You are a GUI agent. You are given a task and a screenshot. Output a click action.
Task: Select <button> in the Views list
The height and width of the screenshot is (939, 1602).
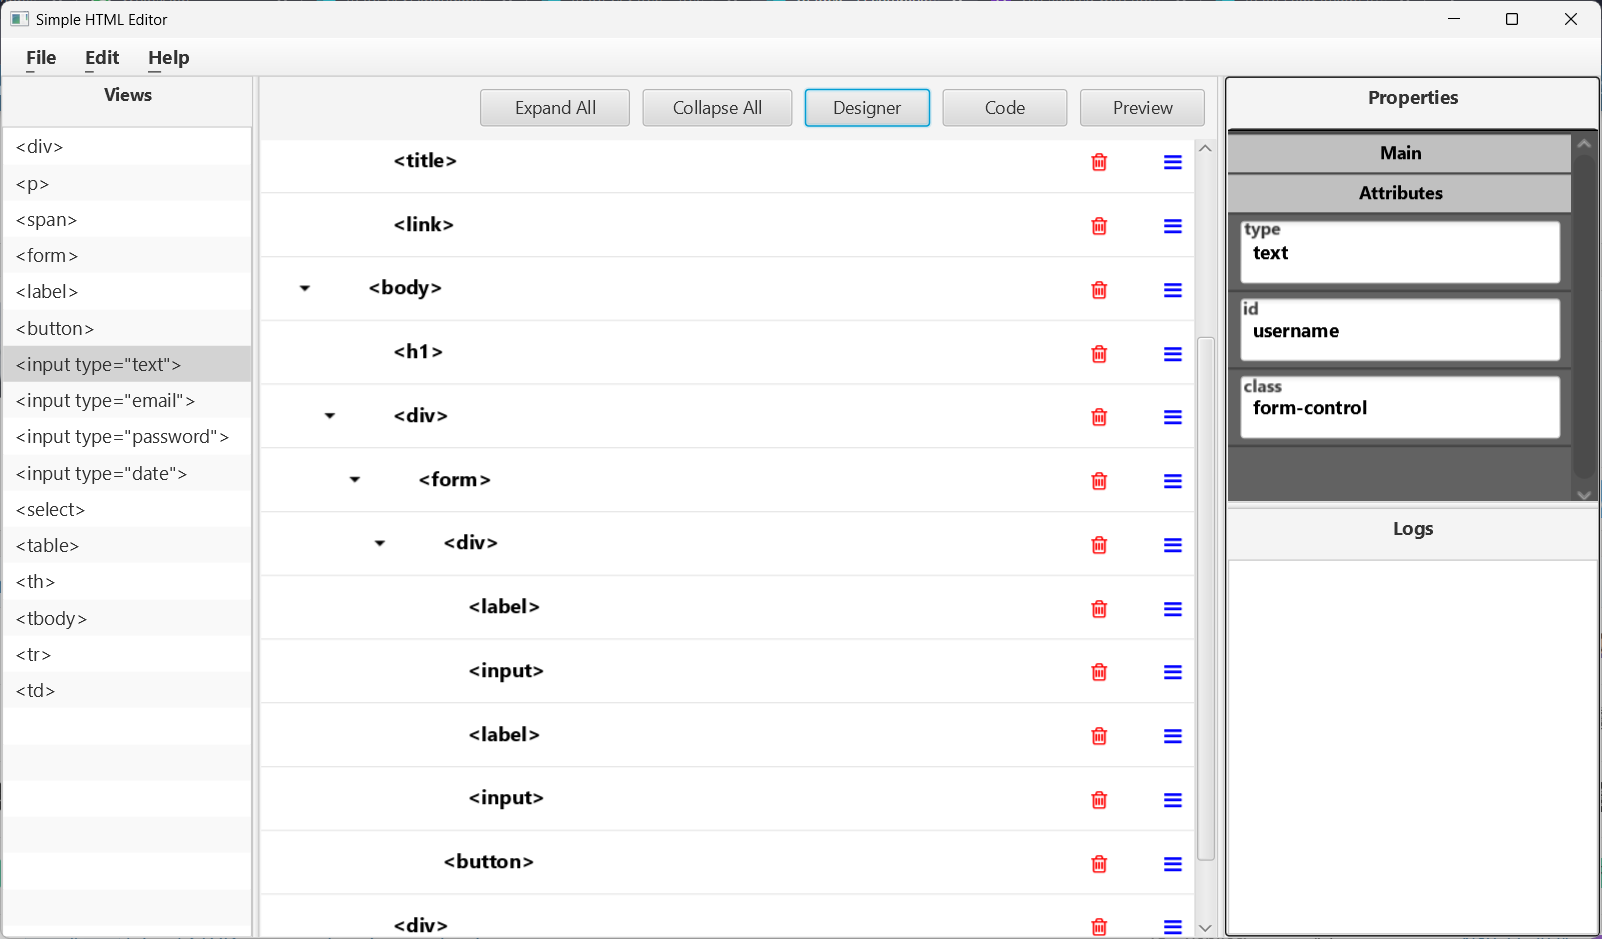(x=127, y=329)
